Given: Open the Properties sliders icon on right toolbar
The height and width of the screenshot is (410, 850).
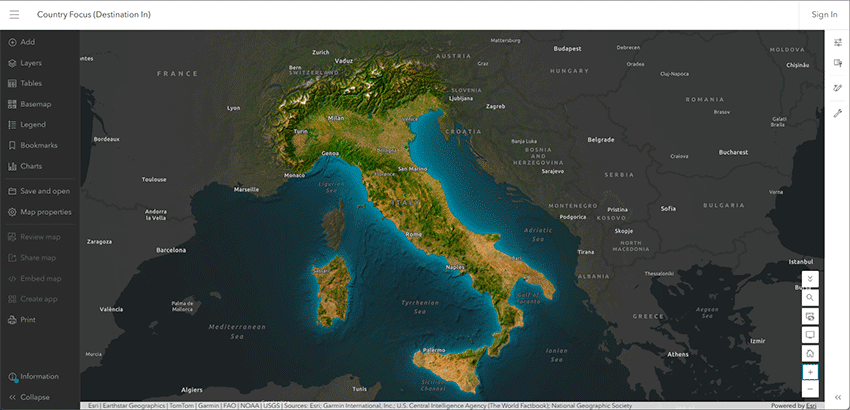Looking at the screenshot, I should click(x=838, y=43).
